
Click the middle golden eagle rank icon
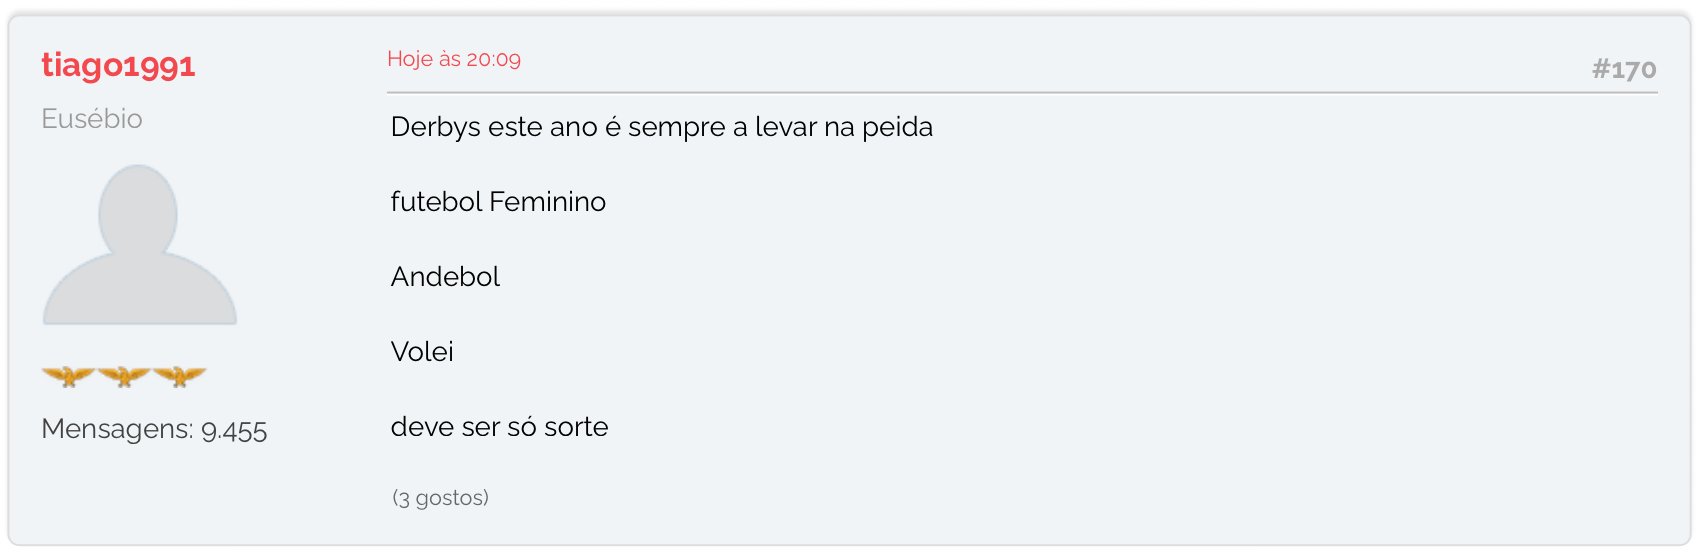pos(124,376)
